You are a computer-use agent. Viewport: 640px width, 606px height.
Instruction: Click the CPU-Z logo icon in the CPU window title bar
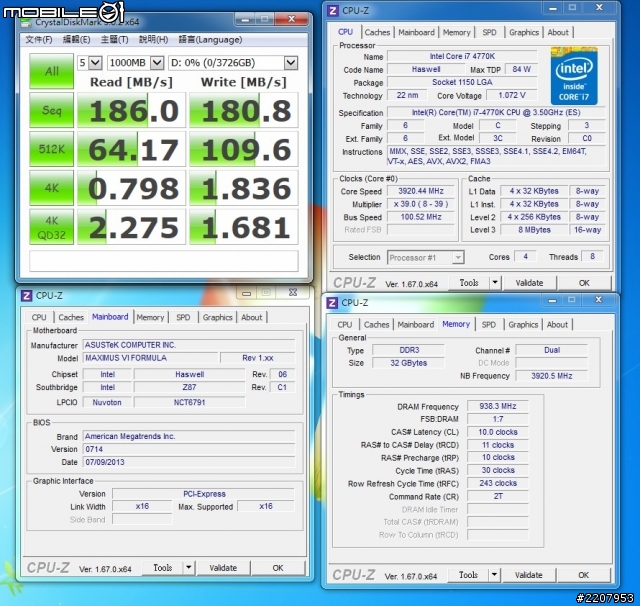tap(333, 11)
